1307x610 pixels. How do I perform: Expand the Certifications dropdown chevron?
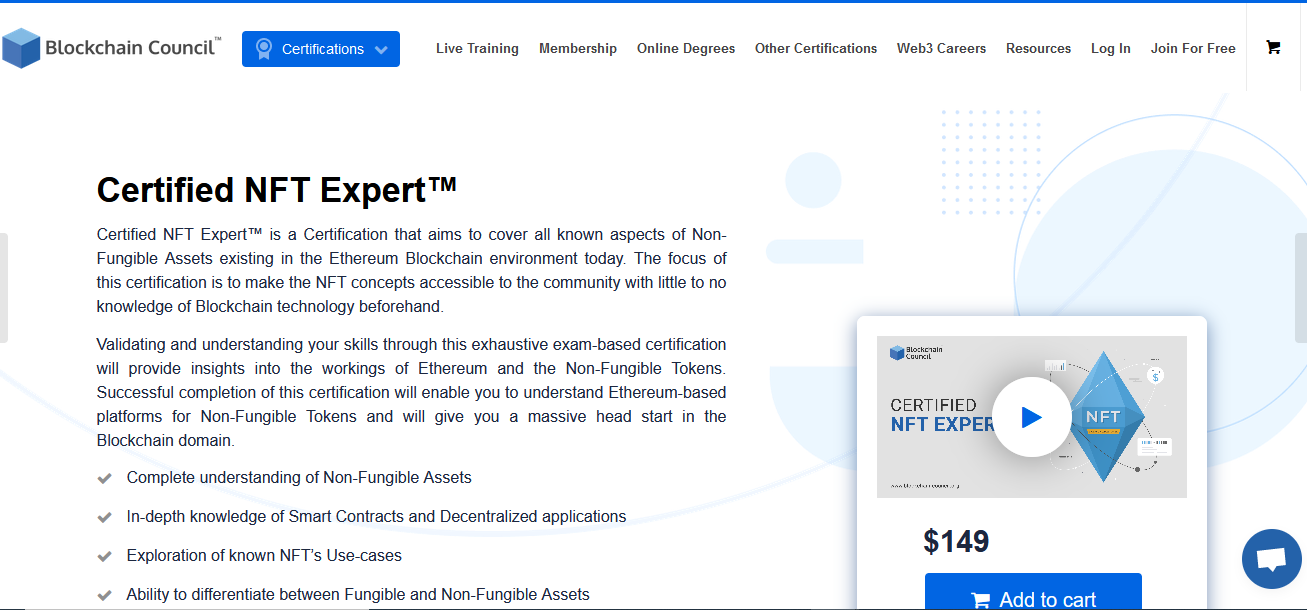click(381, 50)
